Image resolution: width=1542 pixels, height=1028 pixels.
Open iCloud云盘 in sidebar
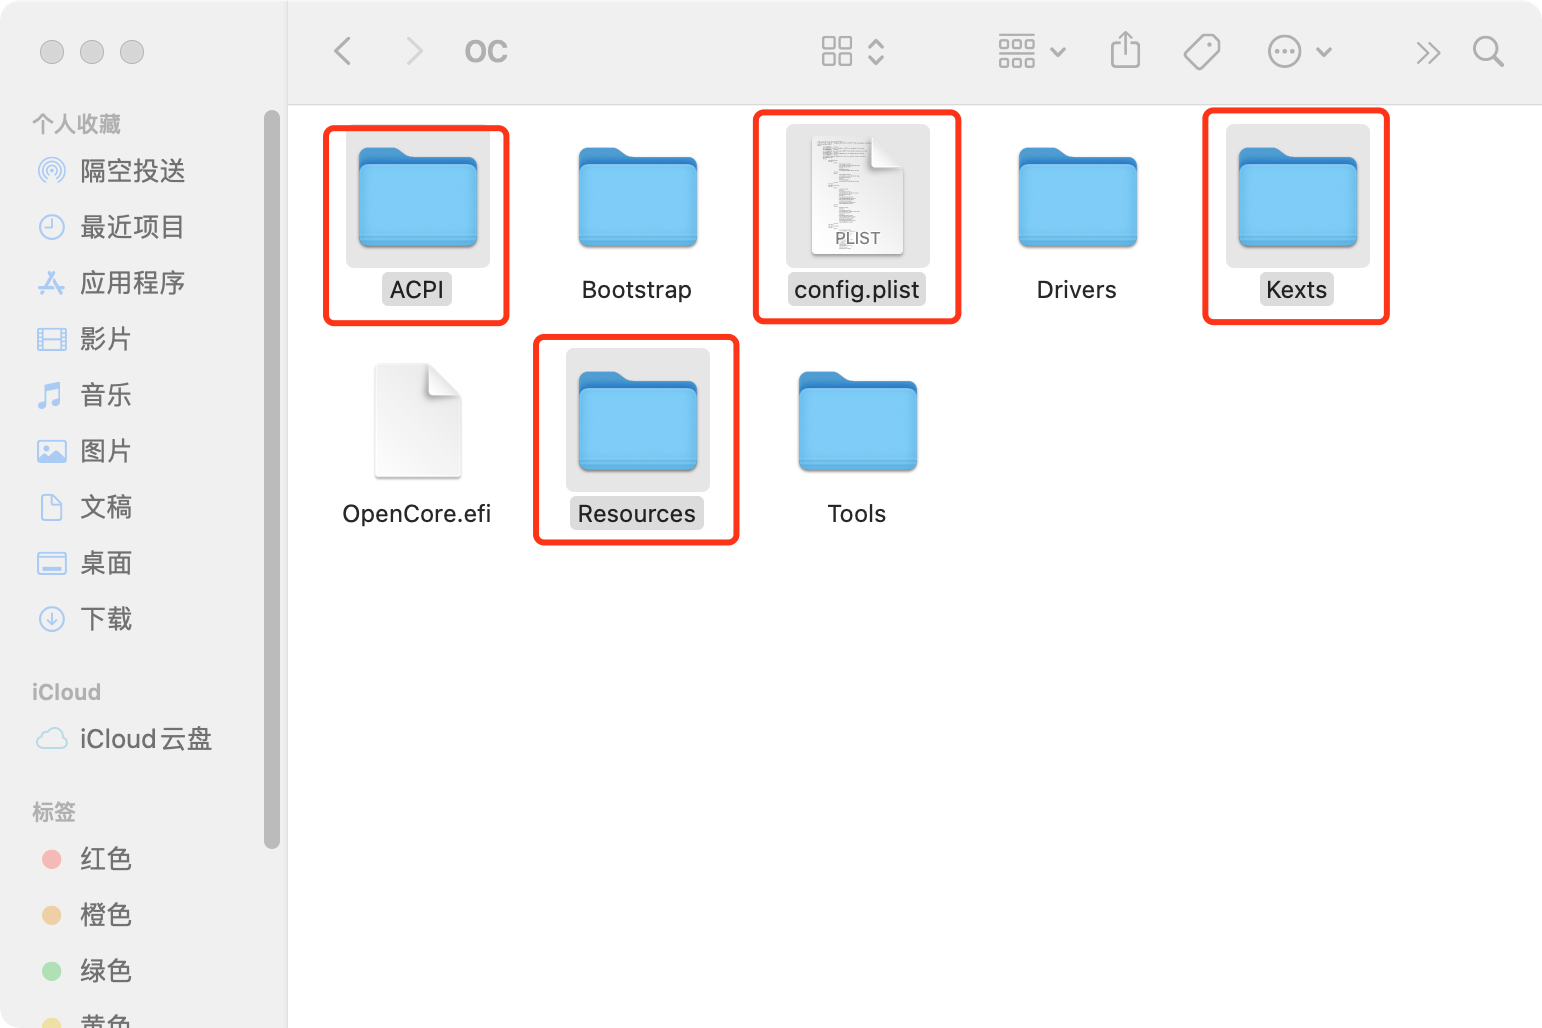click(146, 739)
